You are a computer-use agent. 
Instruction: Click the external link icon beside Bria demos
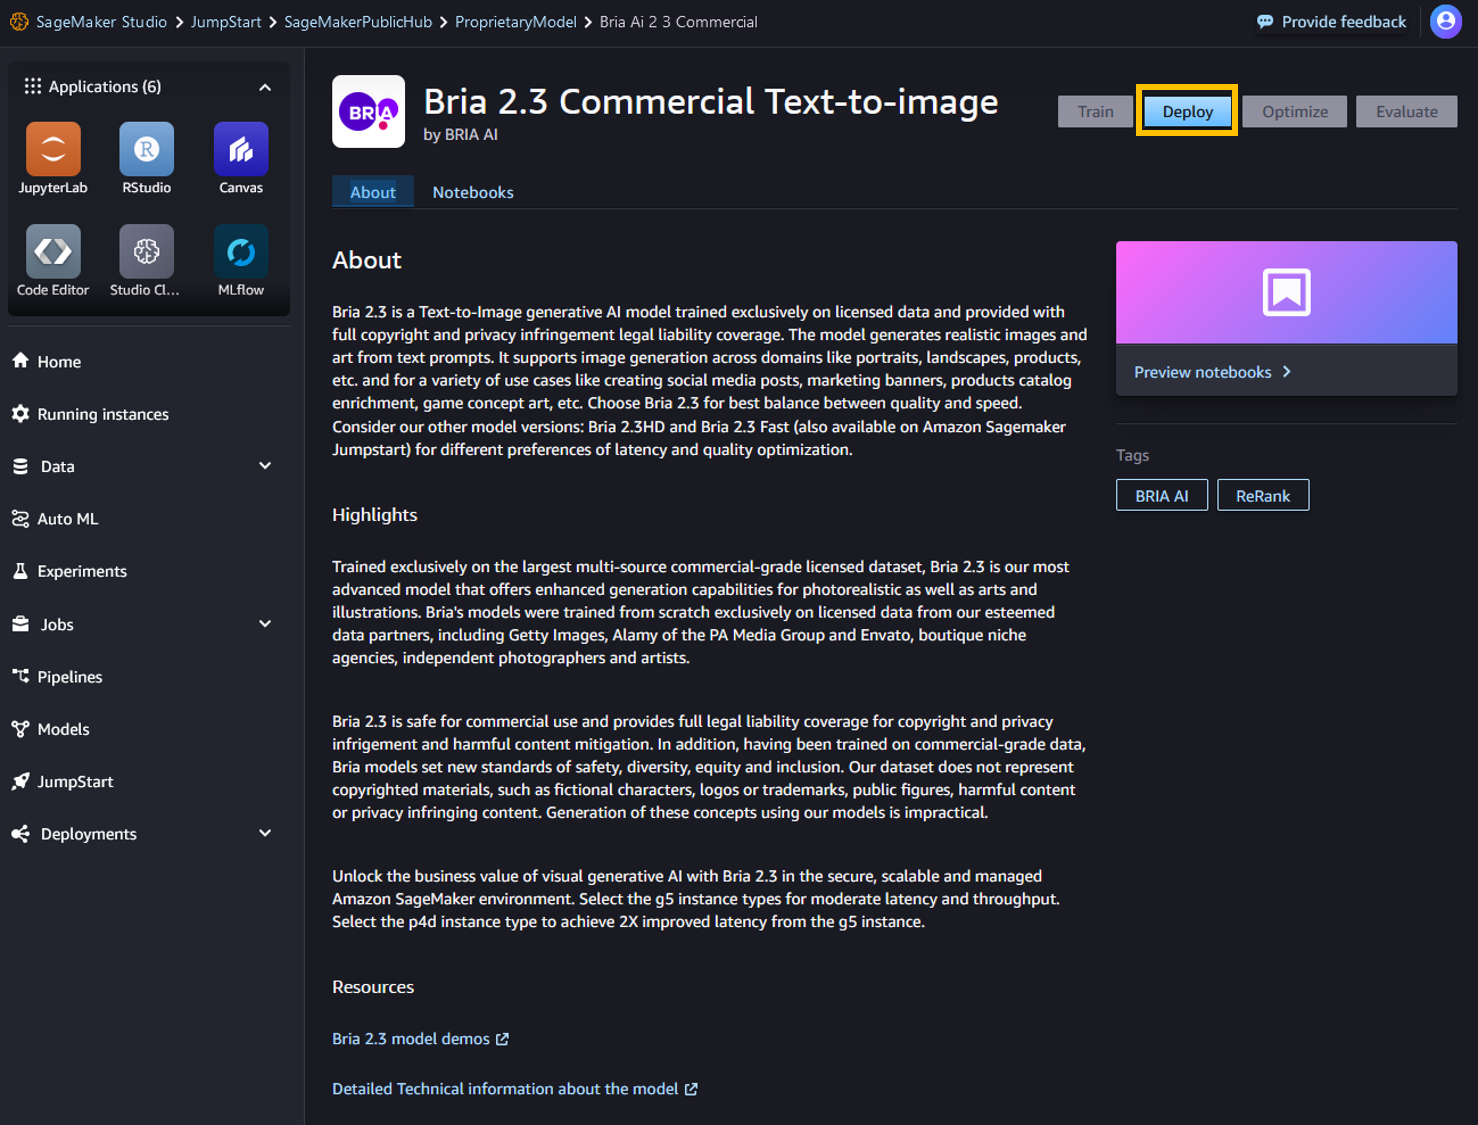pyautogui.click(x=502, y=1039)
